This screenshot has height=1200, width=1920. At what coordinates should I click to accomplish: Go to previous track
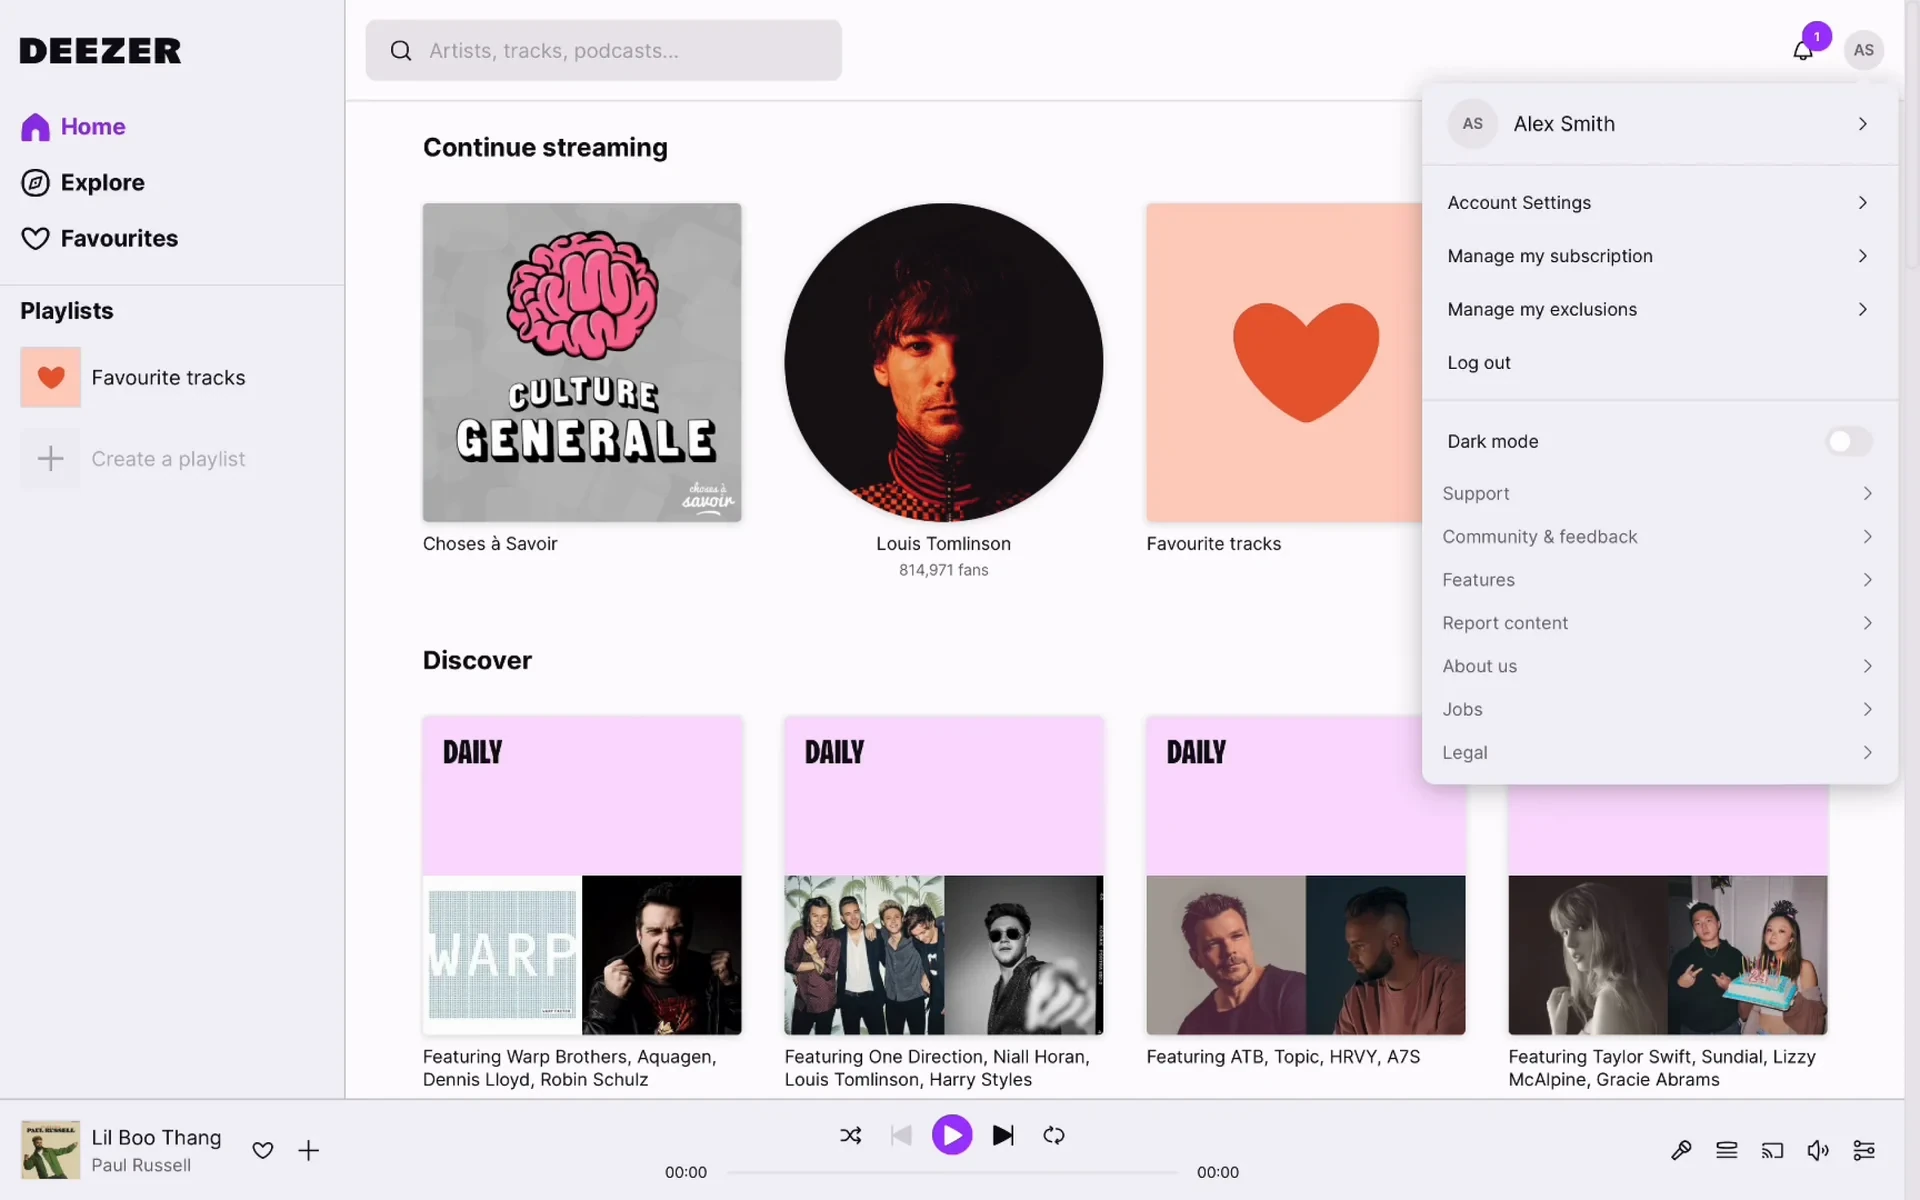901,1135
